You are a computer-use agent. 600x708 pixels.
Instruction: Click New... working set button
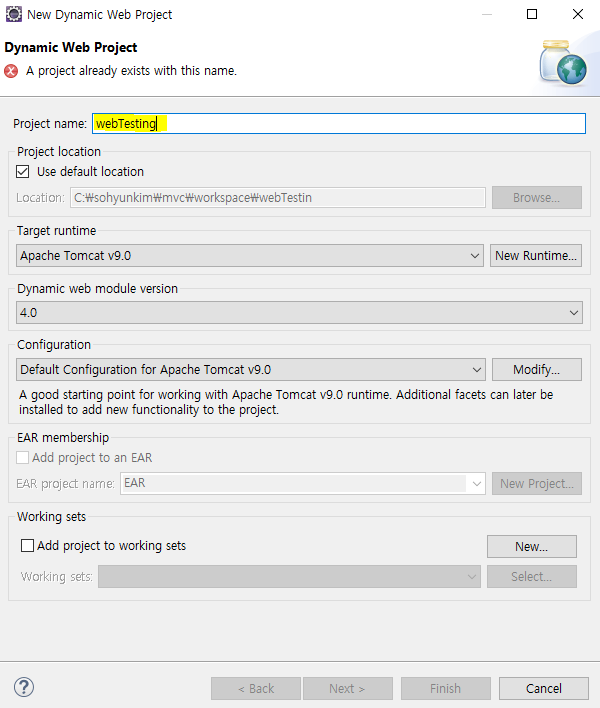point(532,546)
